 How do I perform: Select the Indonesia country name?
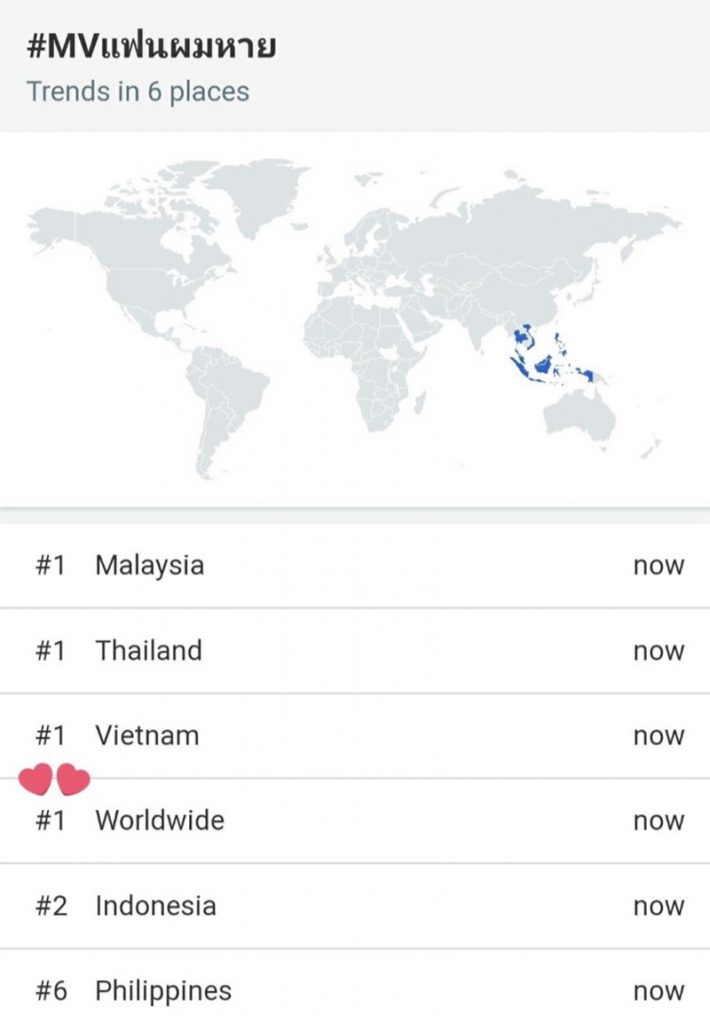155,906
